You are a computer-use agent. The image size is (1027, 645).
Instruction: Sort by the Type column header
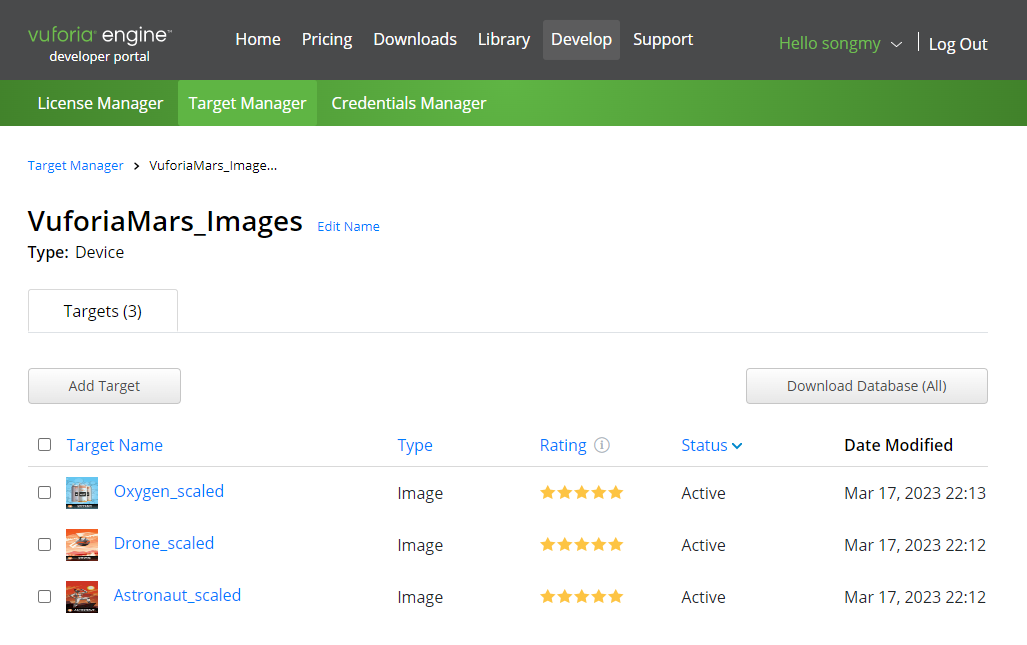tap(415, 445)
